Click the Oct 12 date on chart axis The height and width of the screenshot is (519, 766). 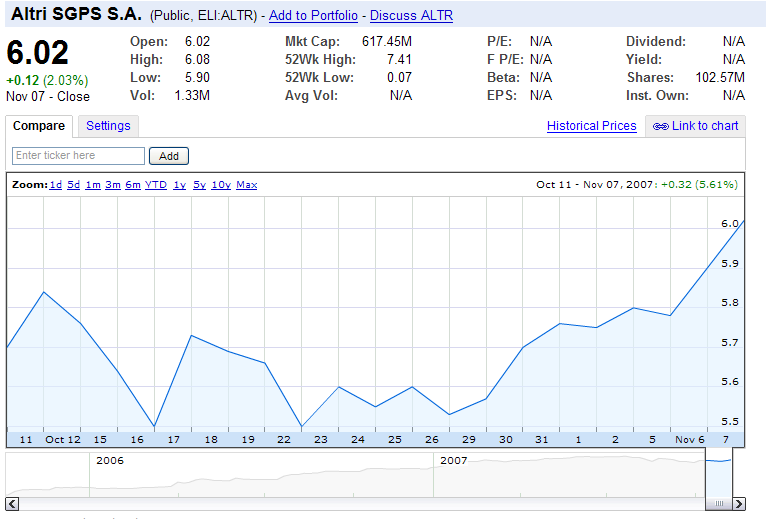tap(63, 439)
